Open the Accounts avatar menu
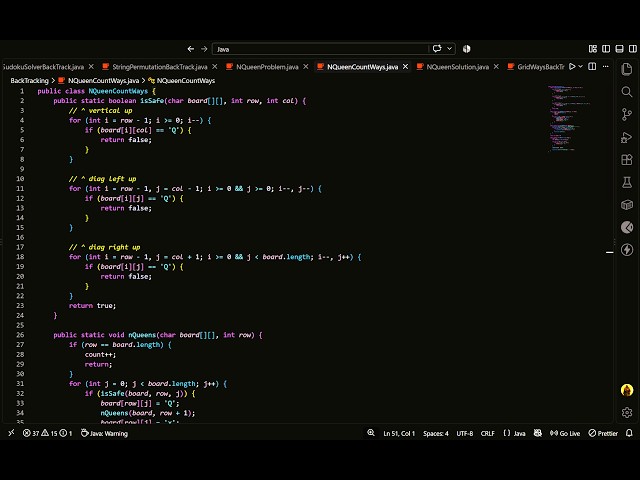 [627, 390]
